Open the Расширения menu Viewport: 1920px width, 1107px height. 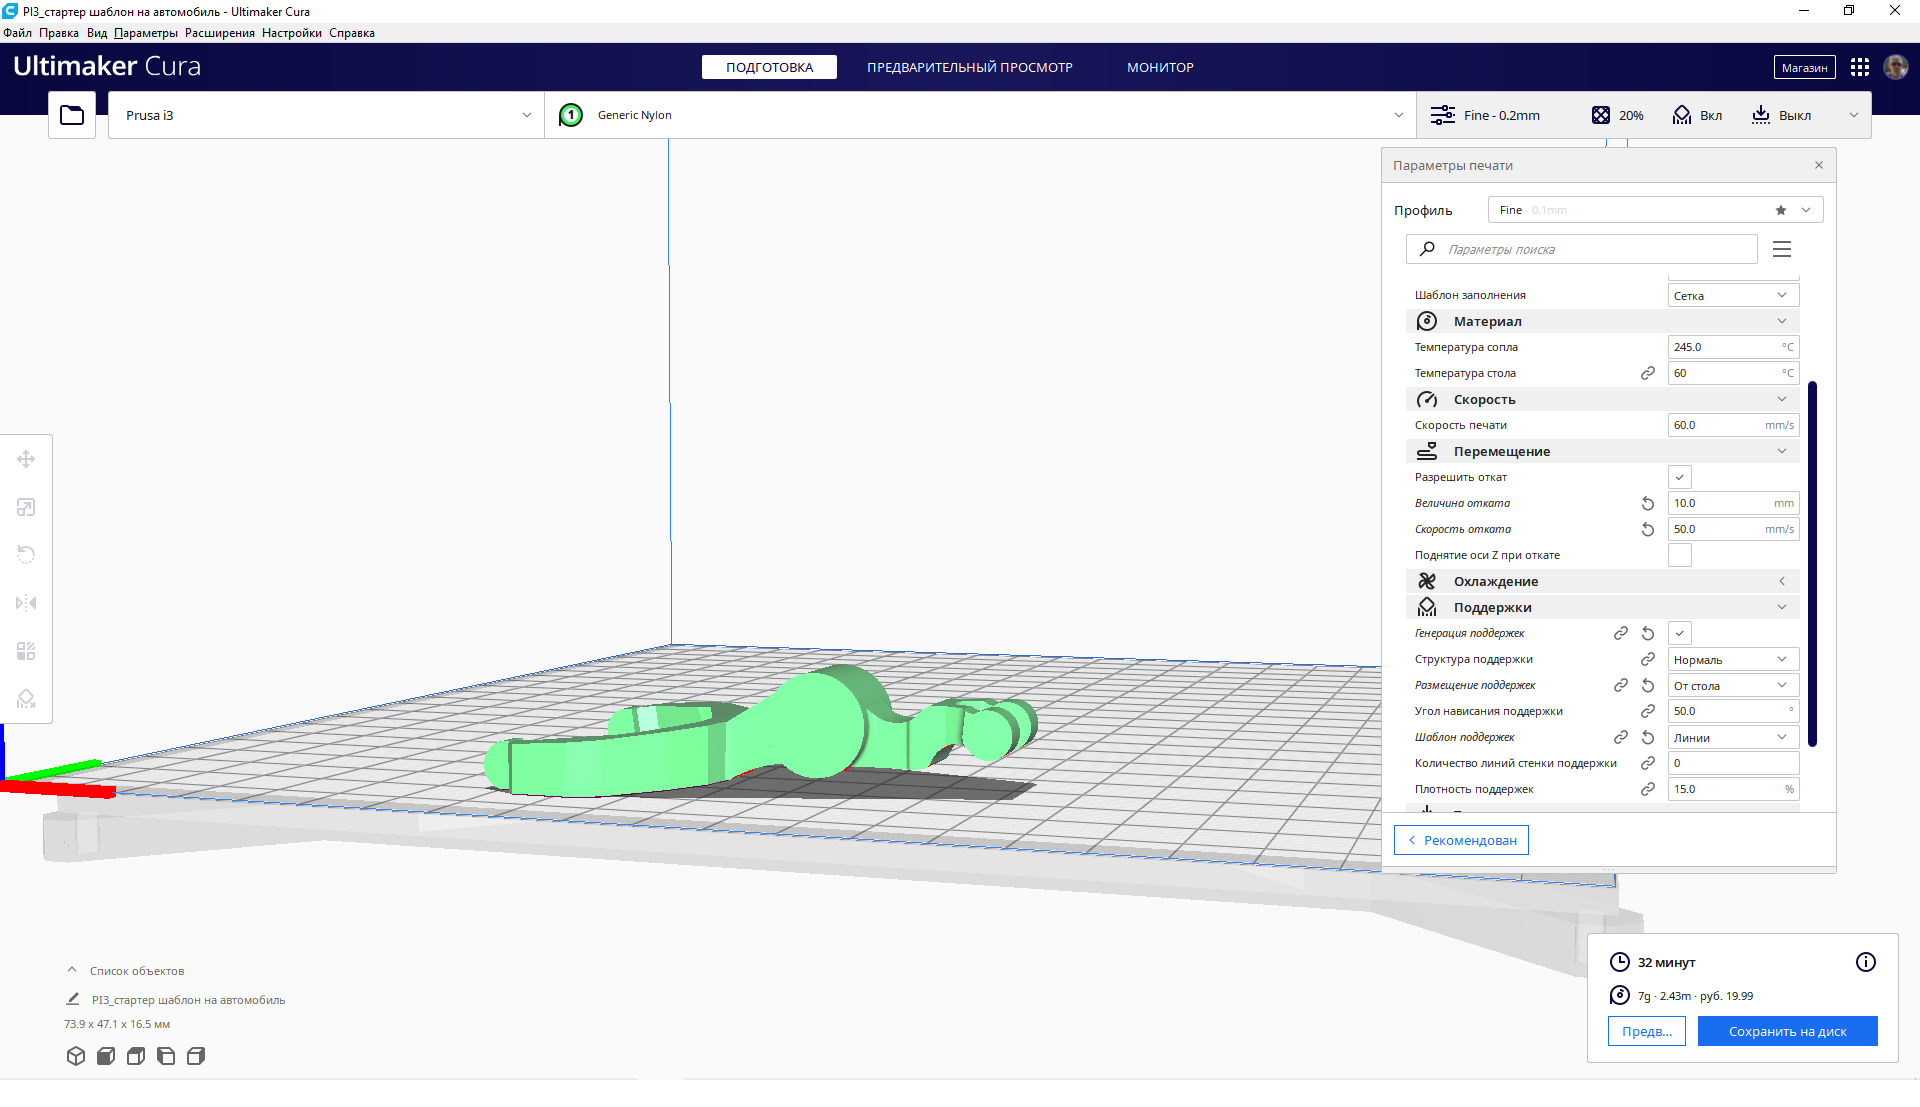click(x=219, y=33)
